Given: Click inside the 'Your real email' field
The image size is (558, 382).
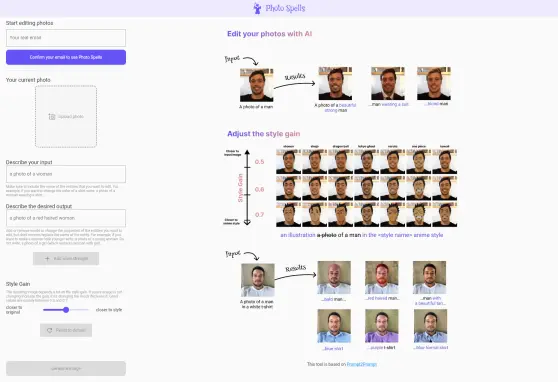Looking at the screenshot, I should click(x=66, y=38).
